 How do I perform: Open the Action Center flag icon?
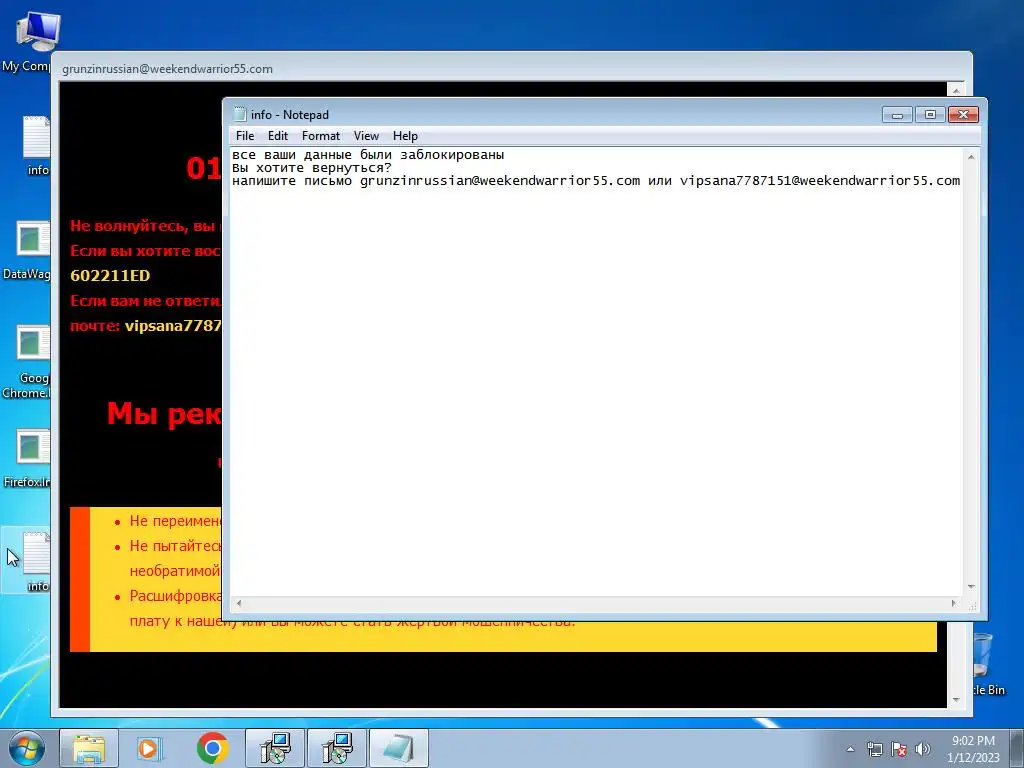click(x=899, y=749)
